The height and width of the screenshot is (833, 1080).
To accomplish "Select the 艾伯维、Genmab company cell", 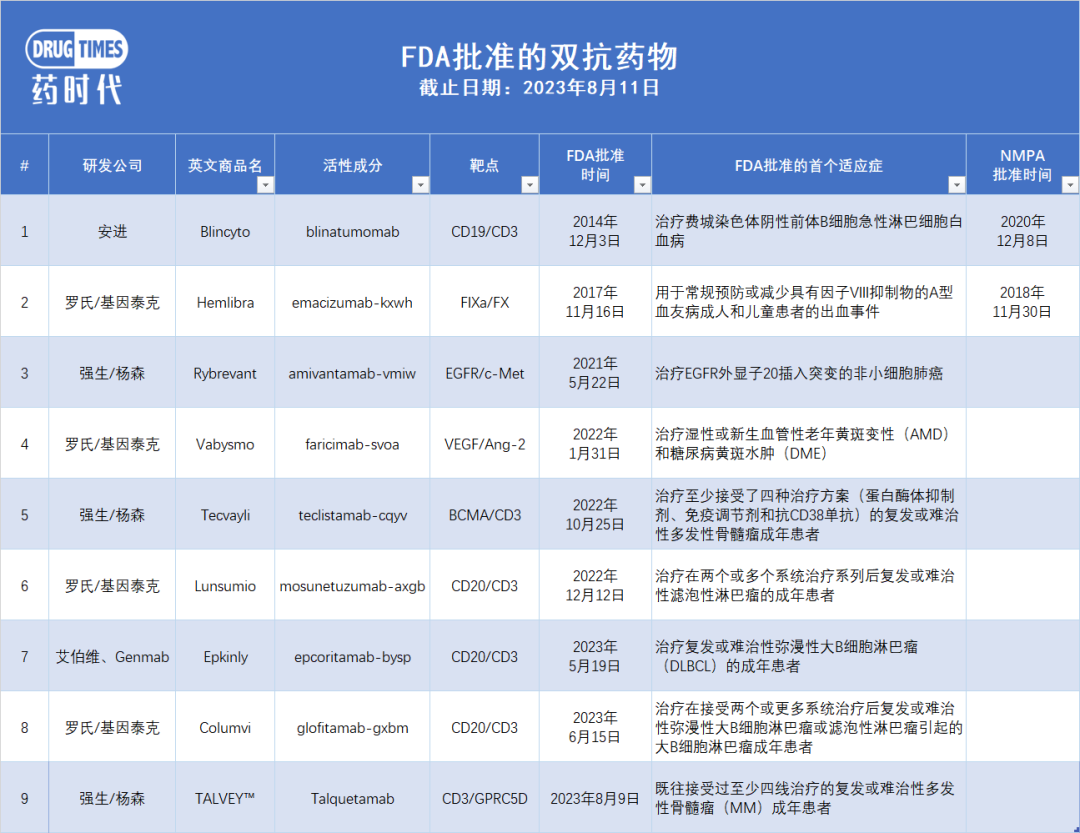I will (112, 657).
